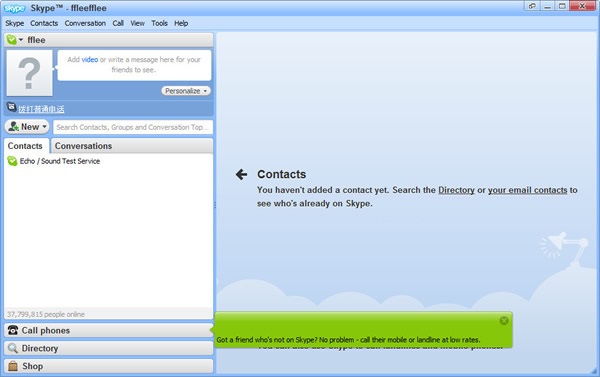Click the New contact button
The image size is (600, 377).
pos(27,127)
